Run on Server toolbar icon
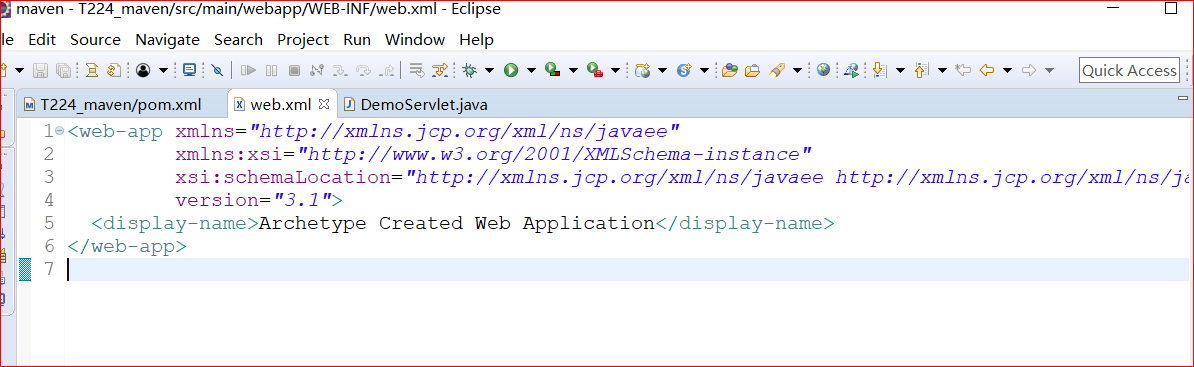Screen dimensions: 1194x367 (x=851, y=71)
